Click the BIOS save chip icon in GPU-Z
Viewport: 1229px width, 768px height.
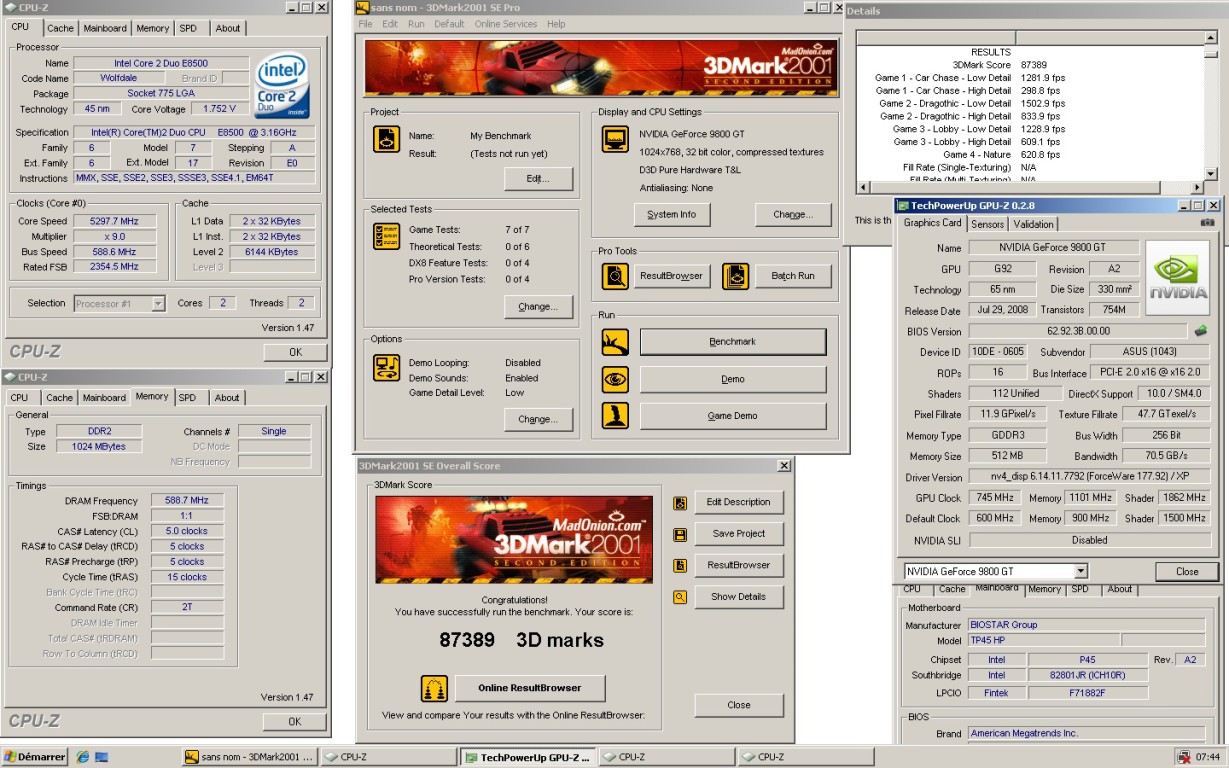click(x=1201, y=331)
